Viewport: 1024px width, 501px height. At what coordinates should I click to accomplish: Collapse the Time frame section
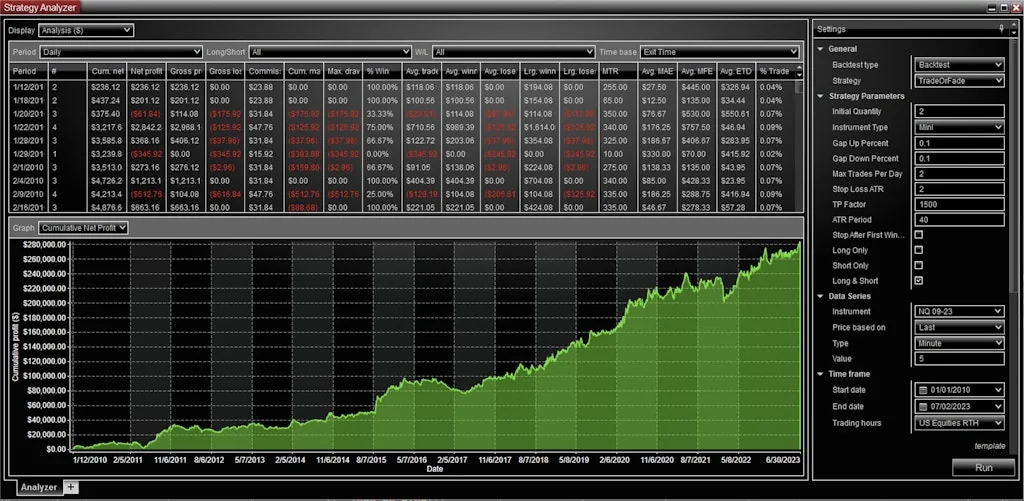click(820, 374)
